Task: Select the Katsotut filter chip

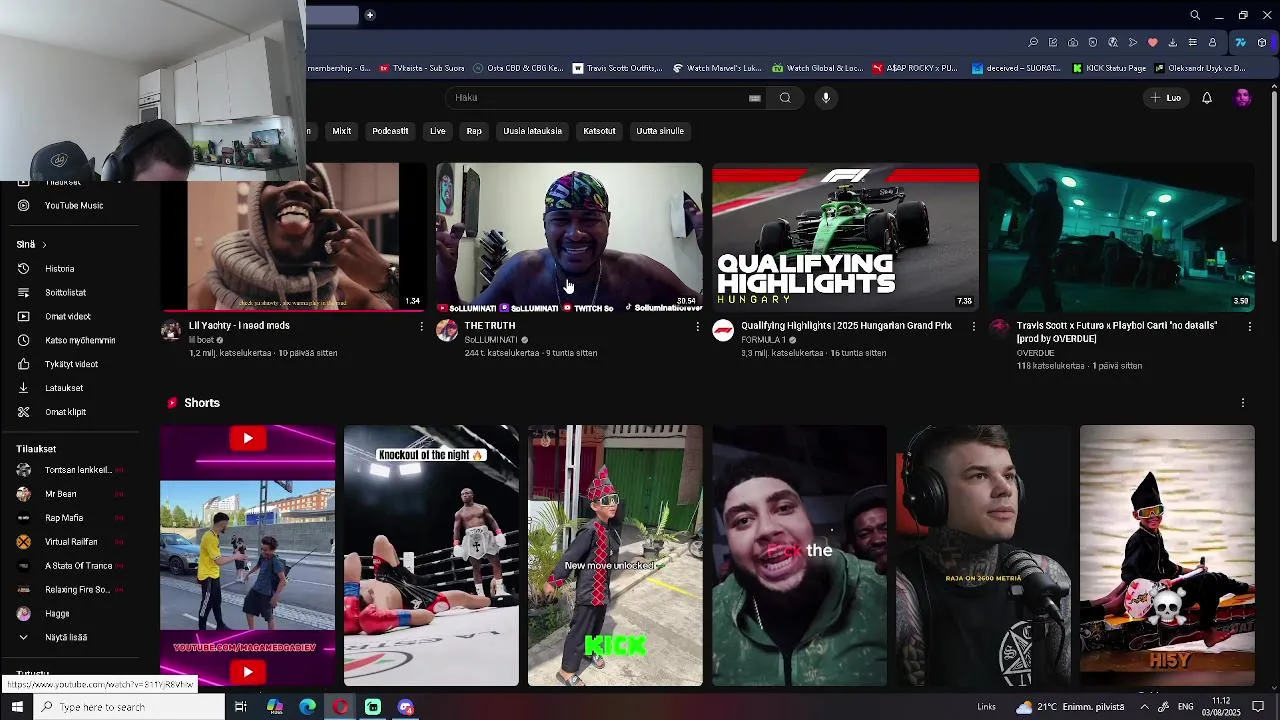Action: coord(600,131)
